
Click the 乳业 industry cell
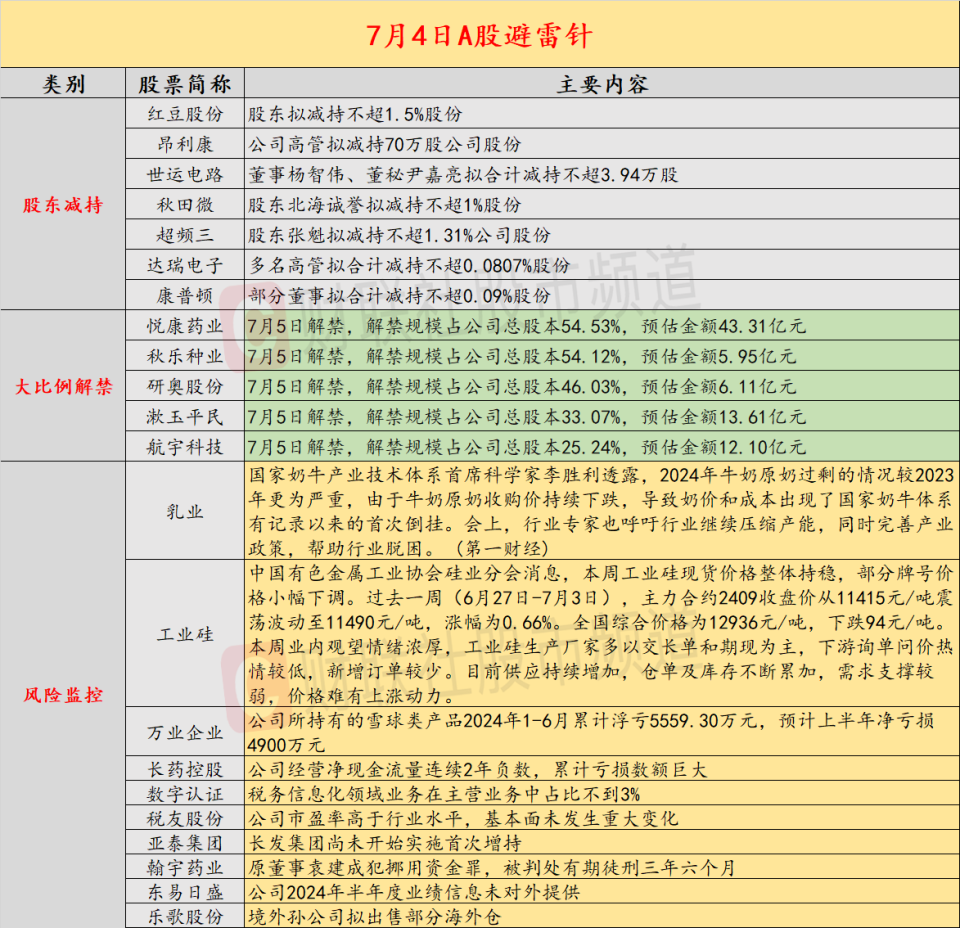(x=185, y=511)
